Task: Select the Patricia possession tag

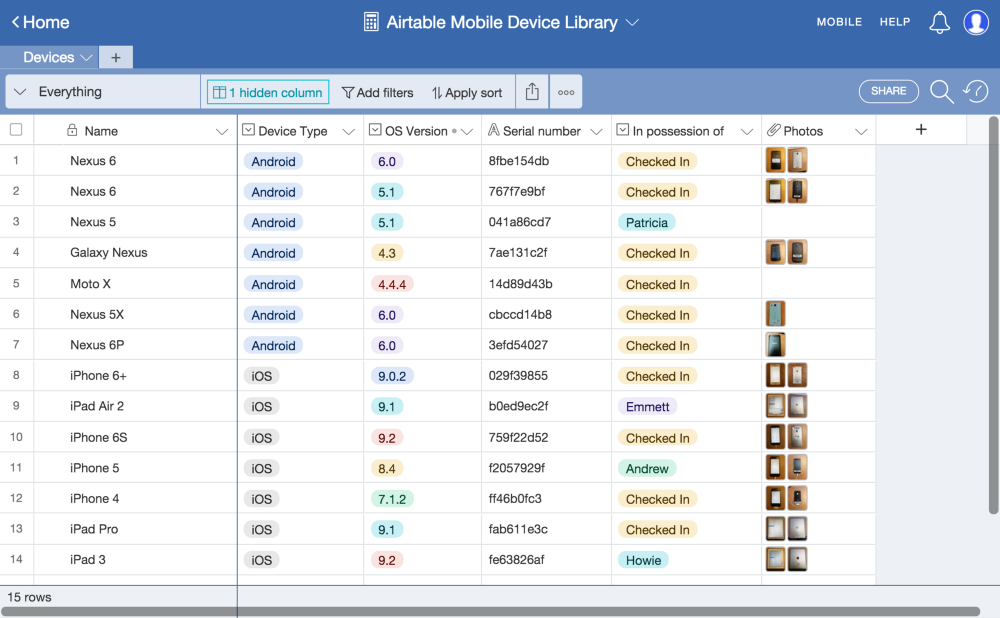Action: (x=646, y=223)
